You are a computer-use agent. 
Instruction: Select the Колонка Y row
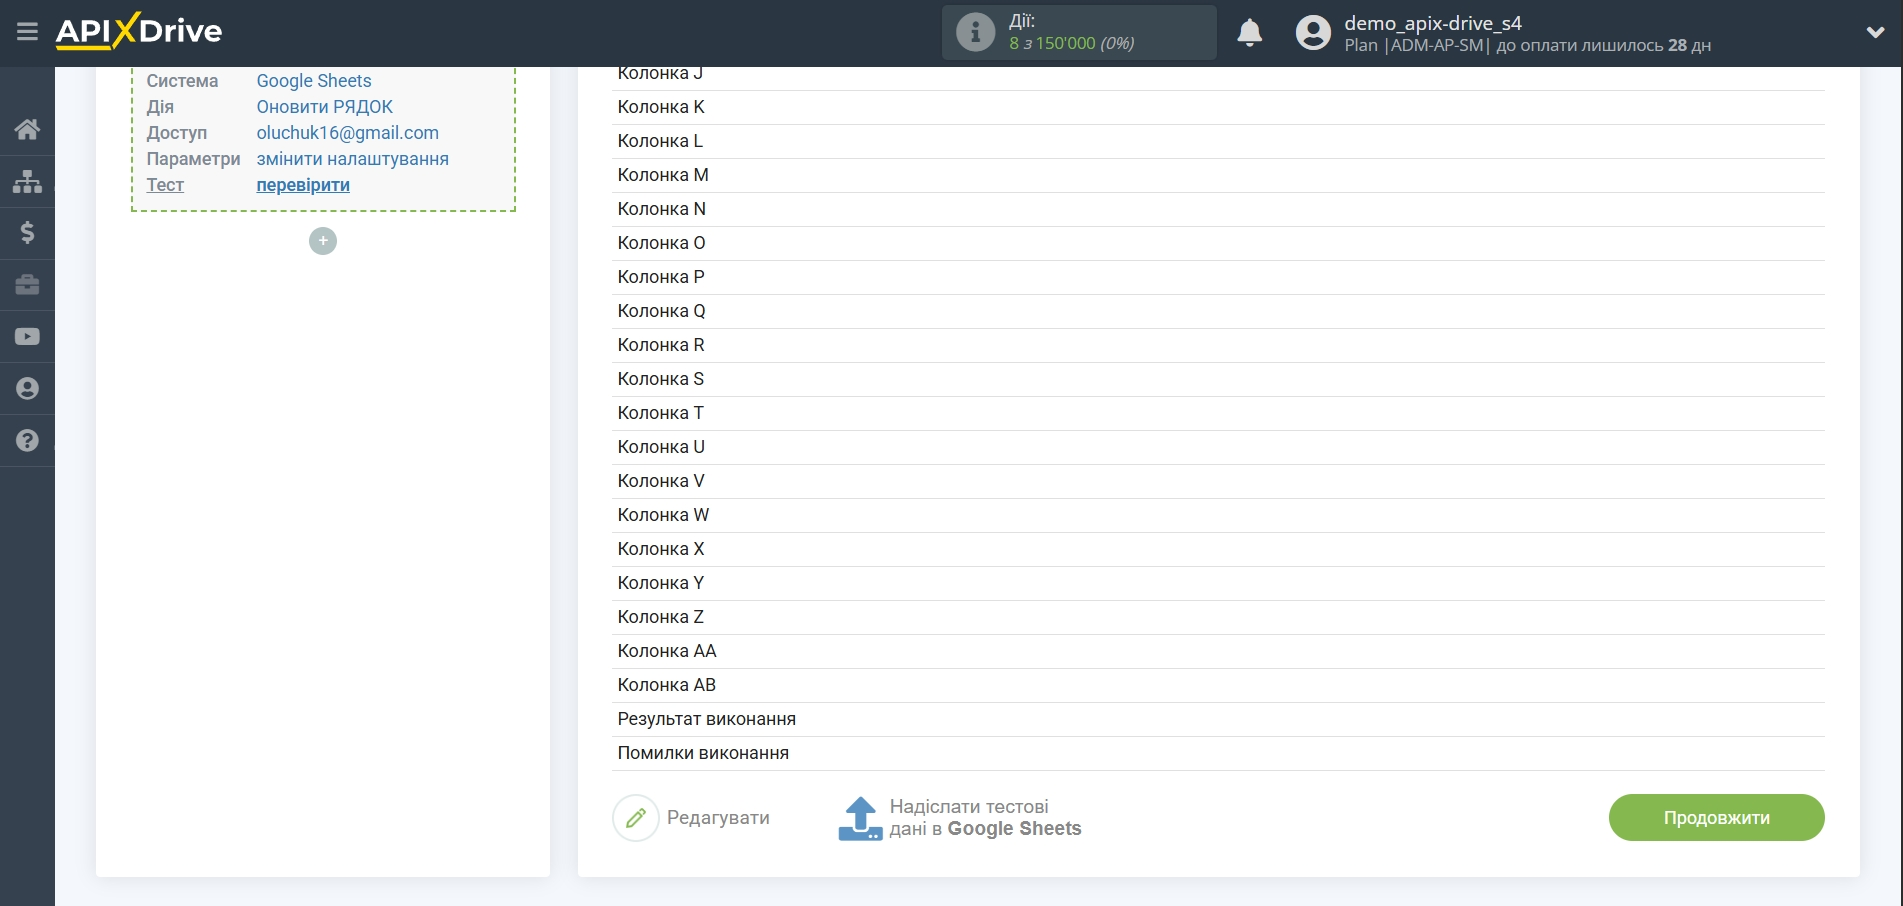(1218, 583)
